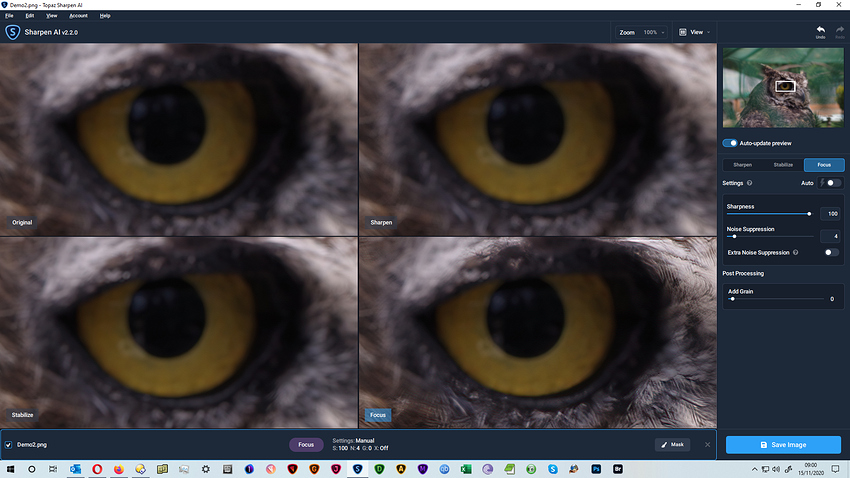Click the Undo arrow icon

[820, 30]
